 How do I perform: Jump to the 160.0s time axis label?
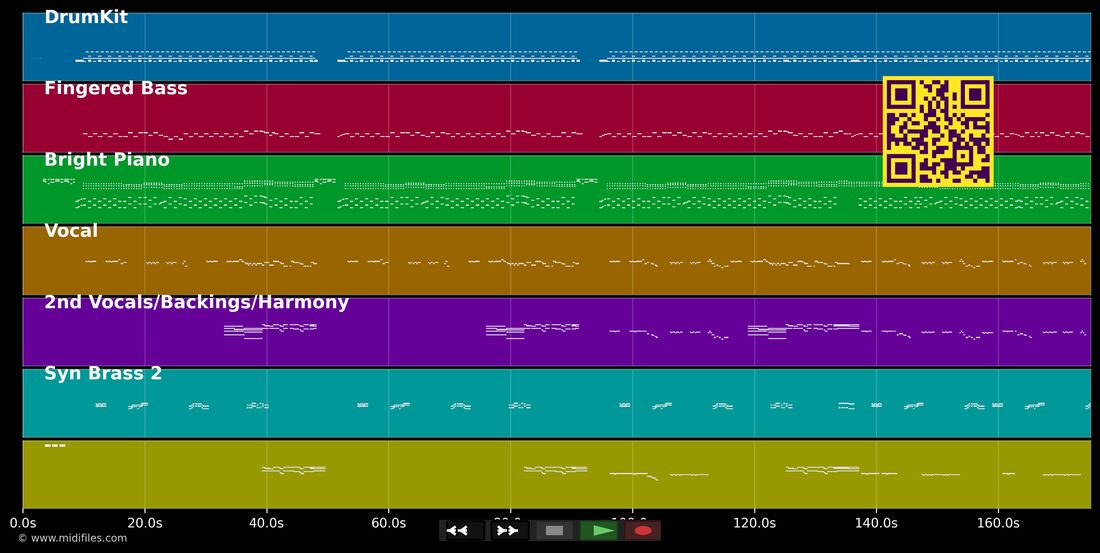pos(998,523)
